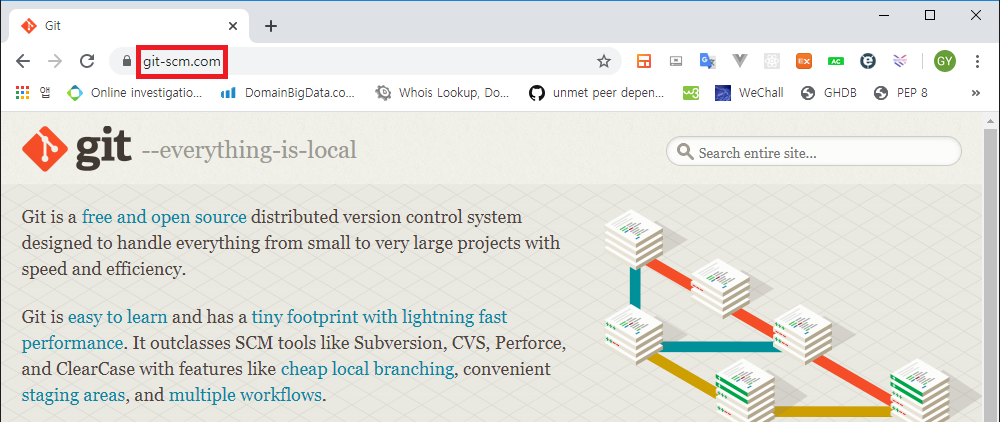Select the Git browser tab

tap(128, 26)
